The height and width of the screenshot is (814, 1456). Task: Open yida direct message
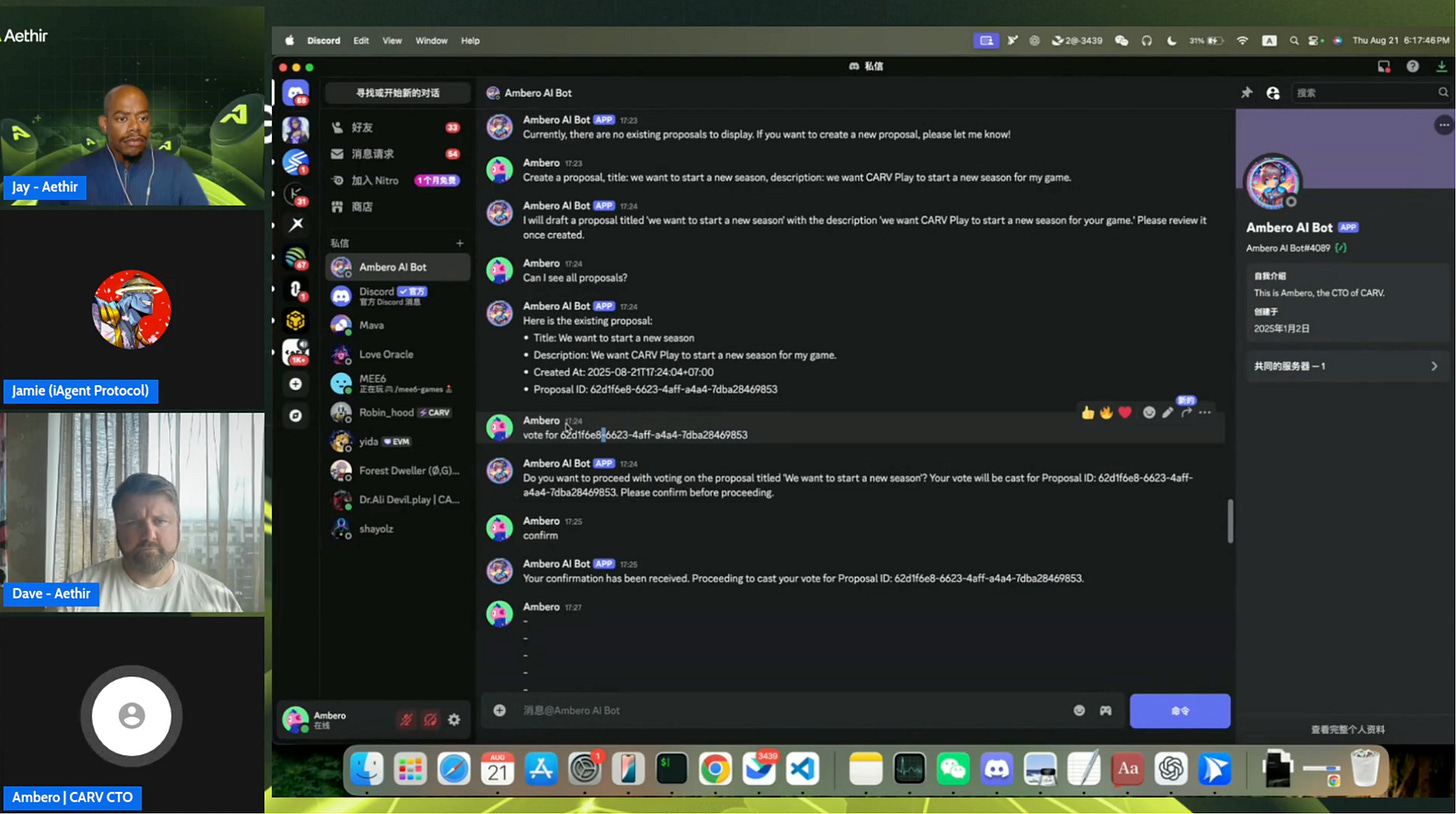click(398, 441)
